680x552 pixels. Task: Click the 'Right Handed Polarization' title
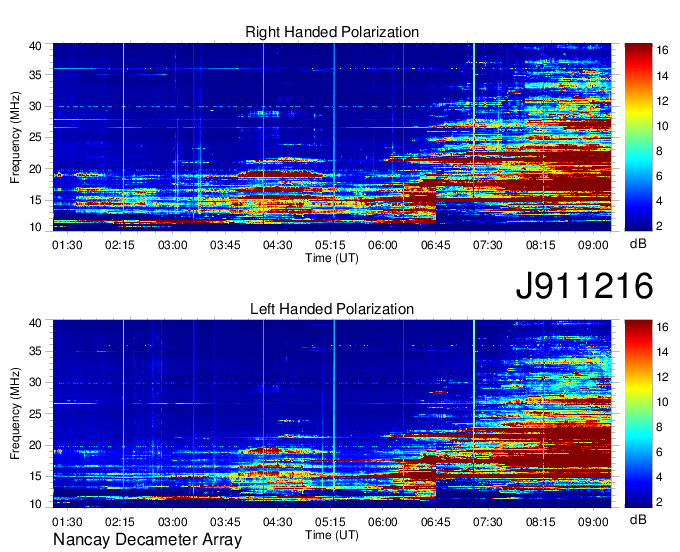pyautogui.click(x=332, y=32)
